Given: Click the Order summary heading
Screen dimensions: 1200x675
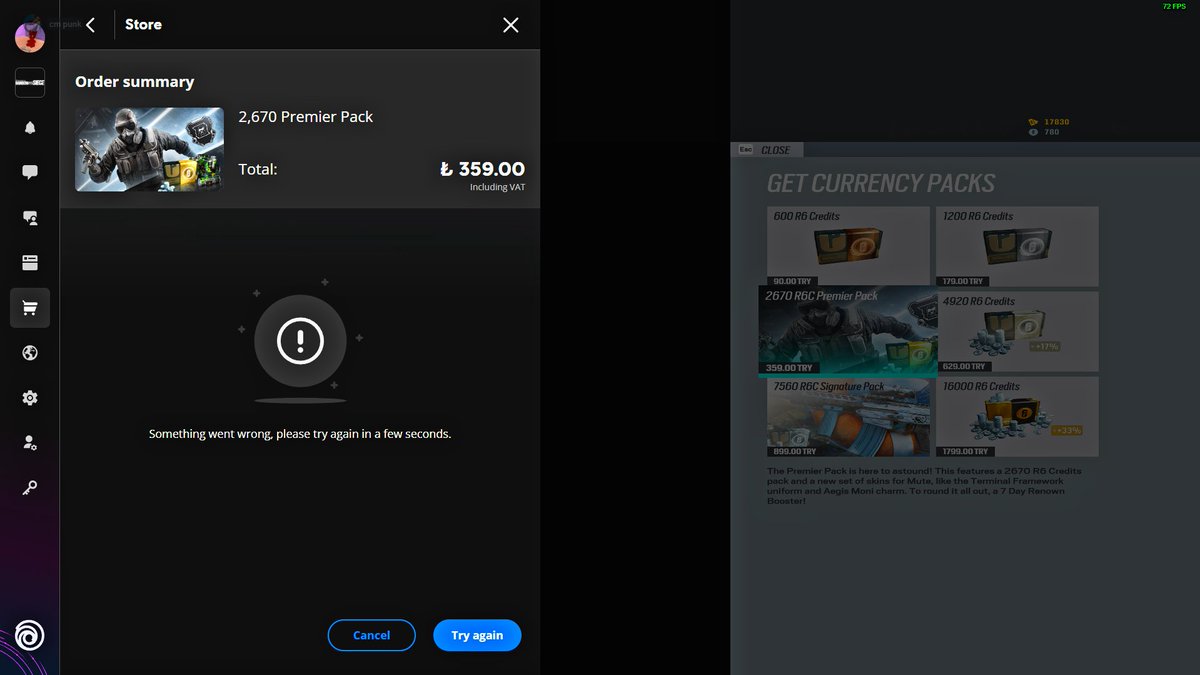Looking at the screenshot, I should (x=135, y=82).
